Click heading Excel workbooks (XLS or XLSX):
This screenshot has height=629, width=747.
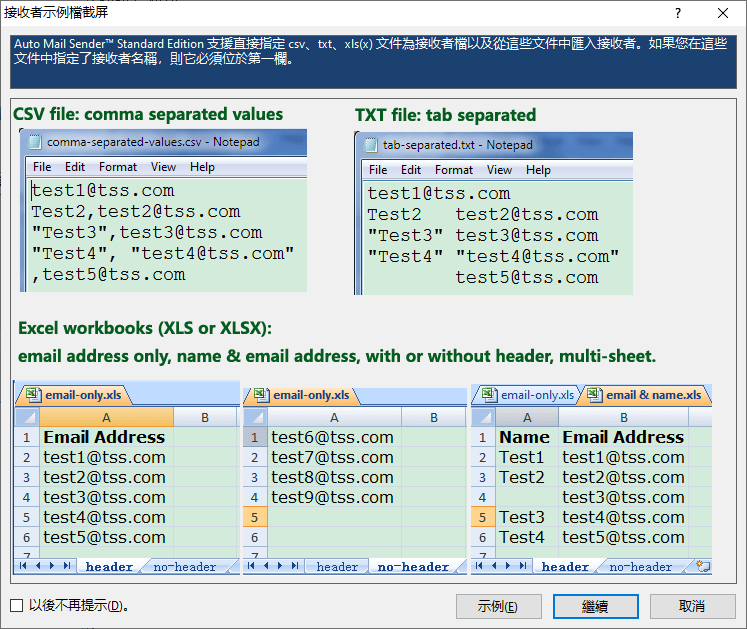click(x=145, y=328)
